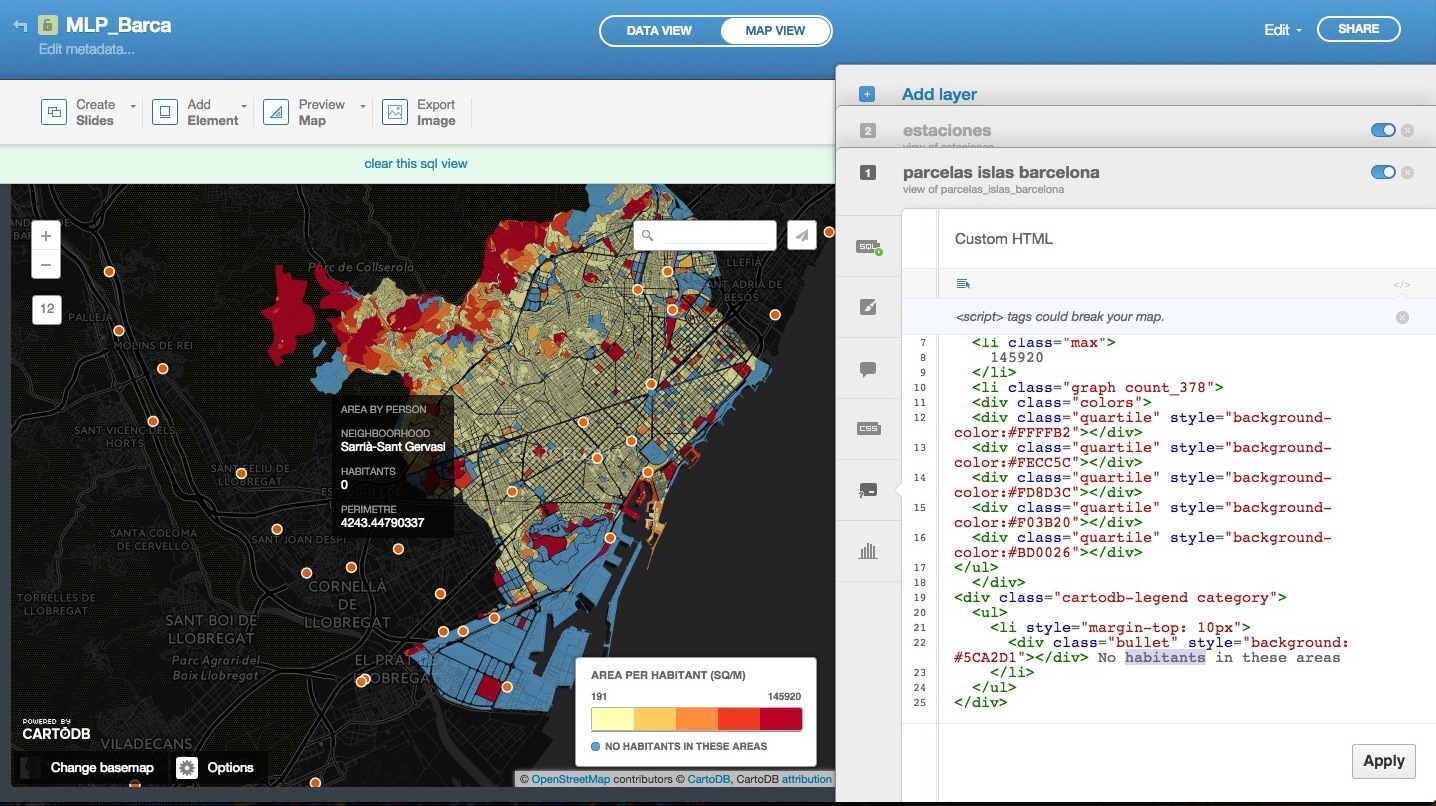This screenshot has height=806, width=1436.
Task: Apply the custom HTML legend
Action: pos(1383,761)
